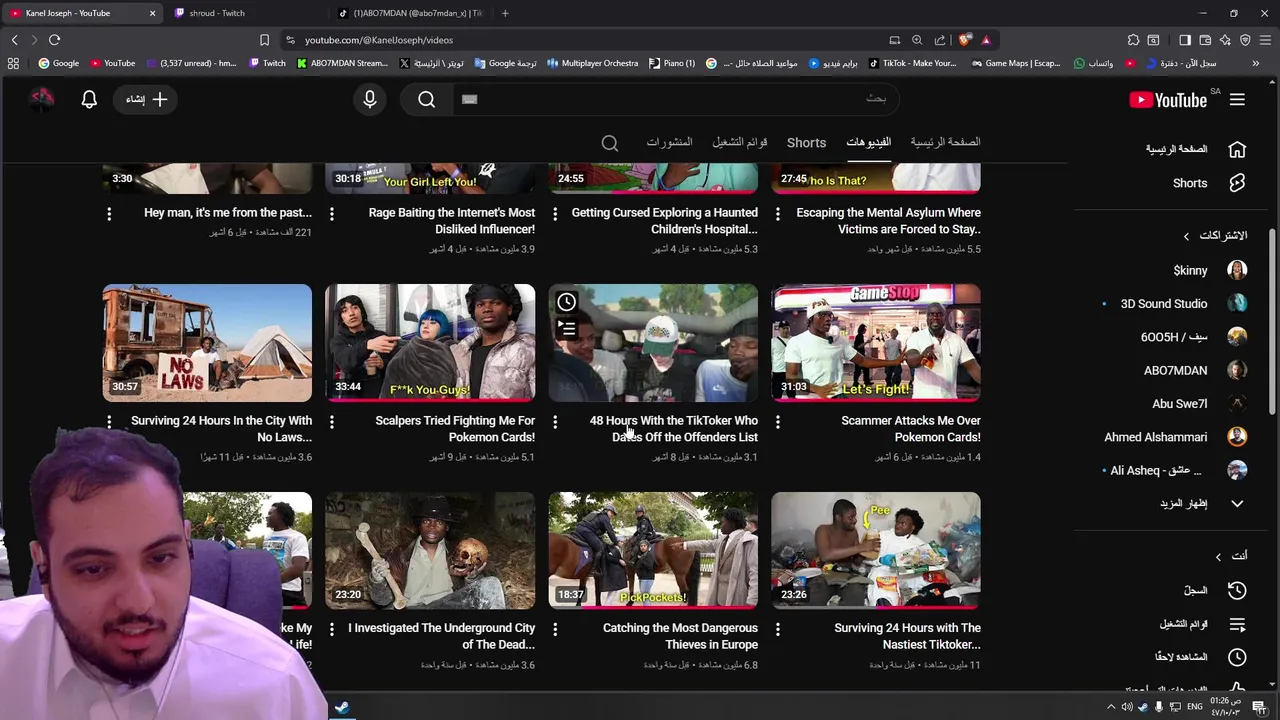The height and width of the screenshot is (720, 1280).
Task: Show more bookmarks overflow chevron
Action: click(1256, 63)
